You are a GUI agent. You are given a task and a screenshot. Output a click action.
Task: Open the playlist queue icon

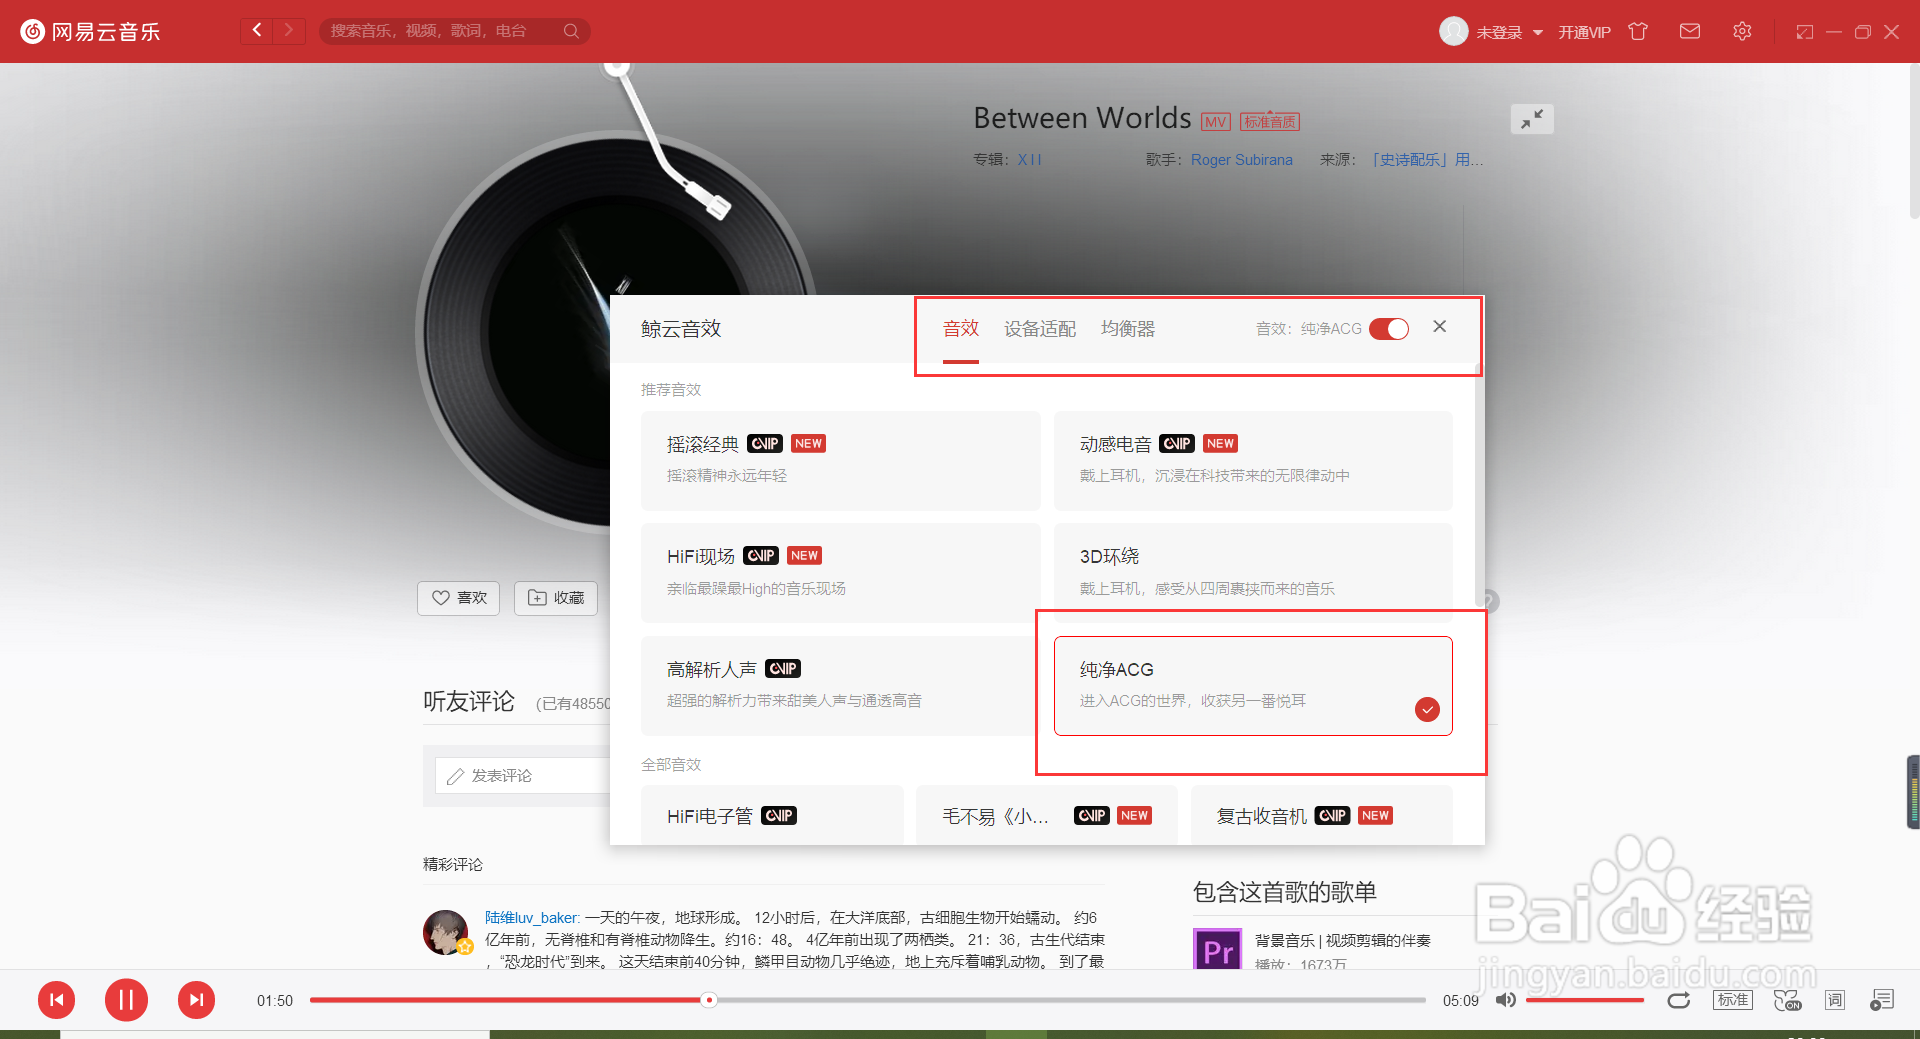[1882, 1000]
